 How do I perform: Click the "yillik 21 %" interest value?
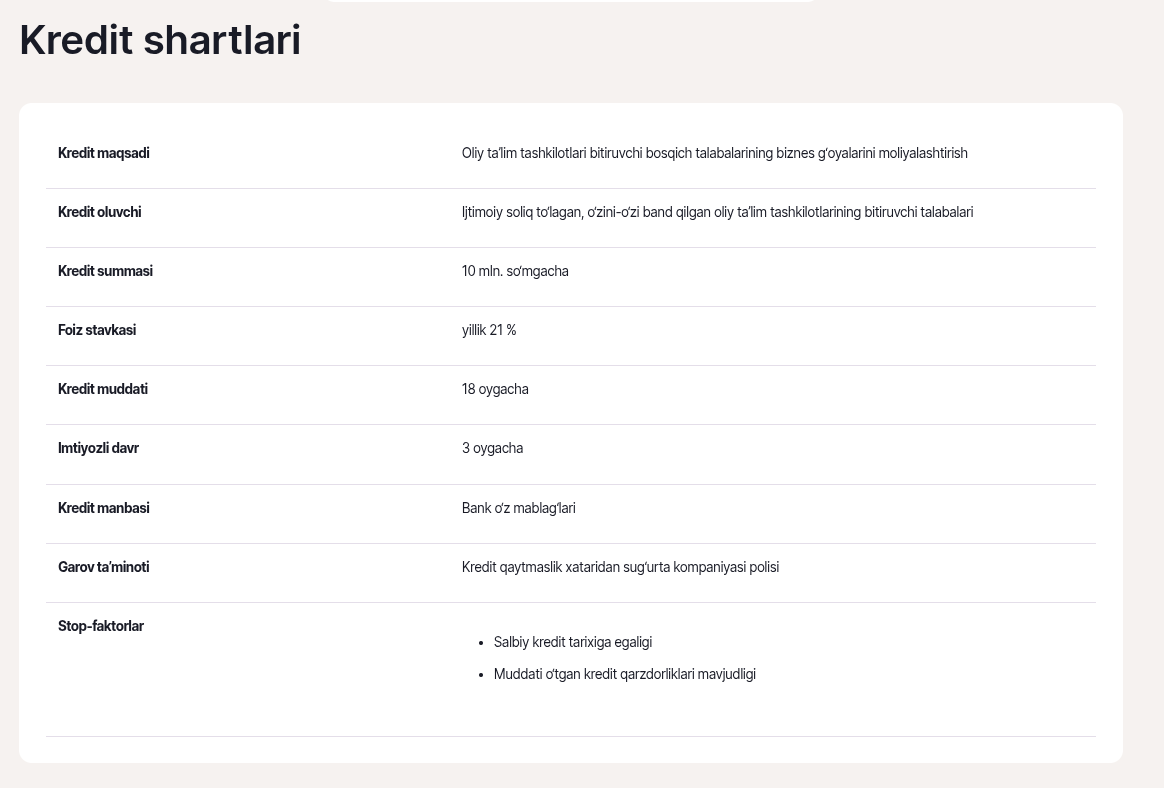click(489, 330)
